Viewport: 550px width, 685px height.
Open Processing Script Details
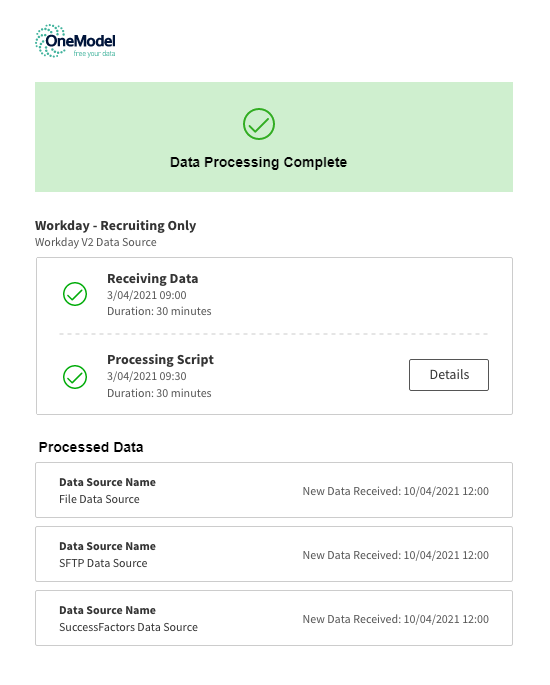pos(449,375)
